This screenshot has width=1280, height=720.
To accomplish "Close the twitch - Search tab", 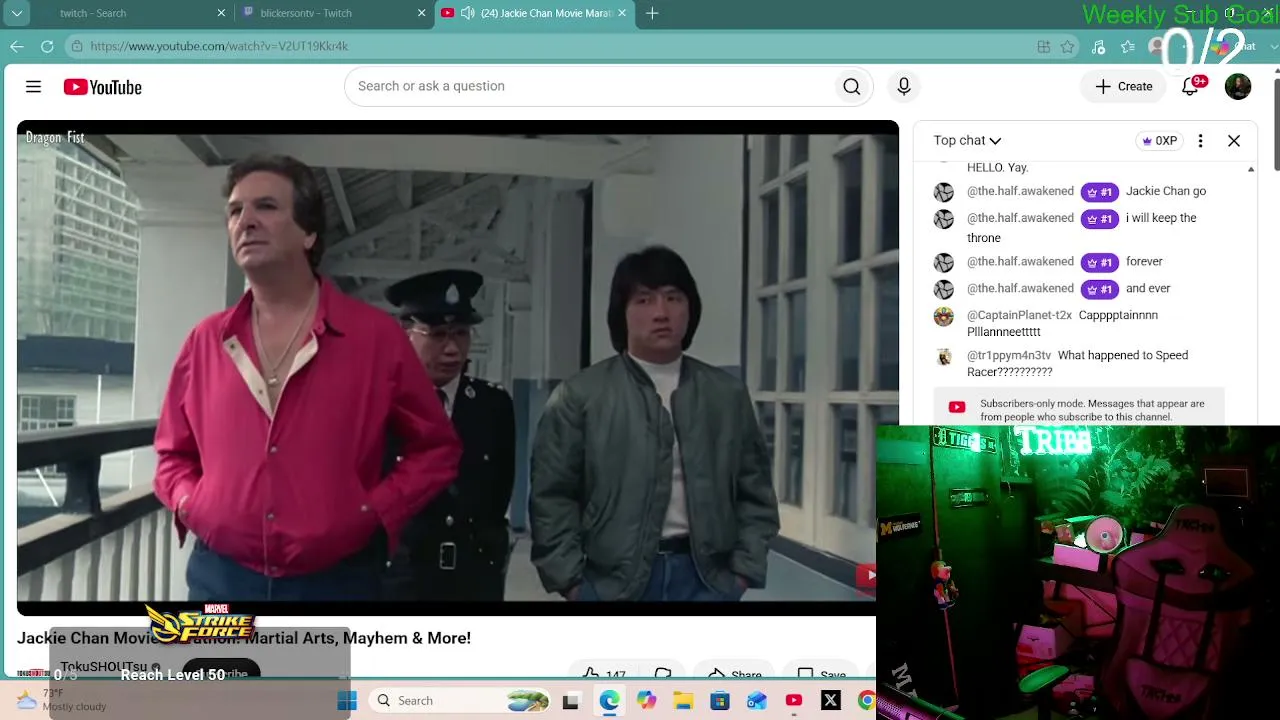I will coord(221,13).
